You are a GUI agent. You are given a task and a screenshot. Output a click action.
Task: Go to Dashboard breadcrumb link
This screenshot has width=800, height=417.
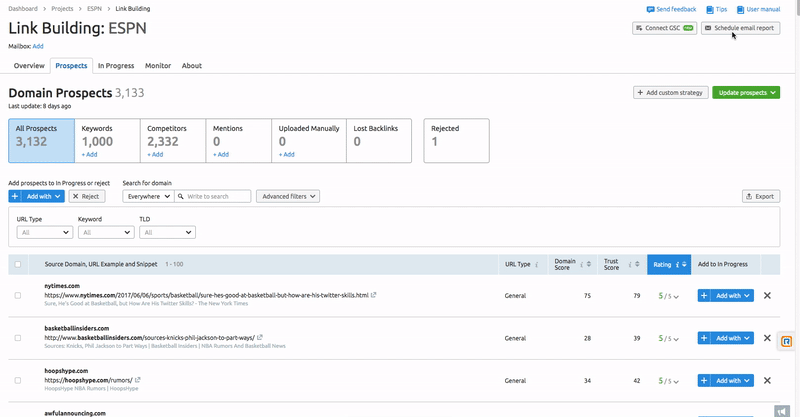pyautogui.click(x=23, y=9)
